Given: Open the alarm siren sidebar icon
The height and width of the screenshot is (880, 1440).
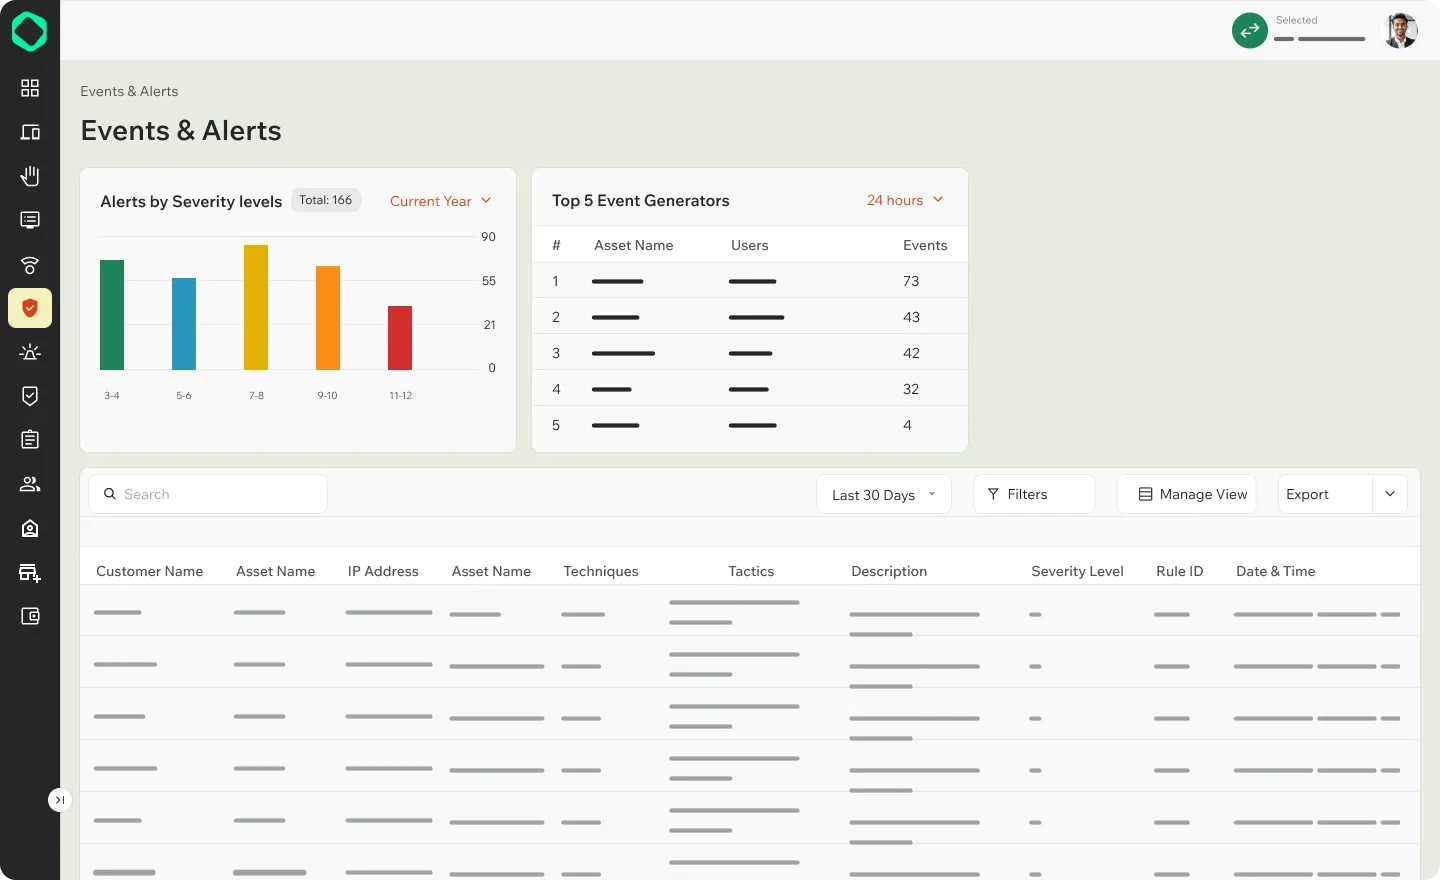Looking at the screenshot, I should (30, 352).
